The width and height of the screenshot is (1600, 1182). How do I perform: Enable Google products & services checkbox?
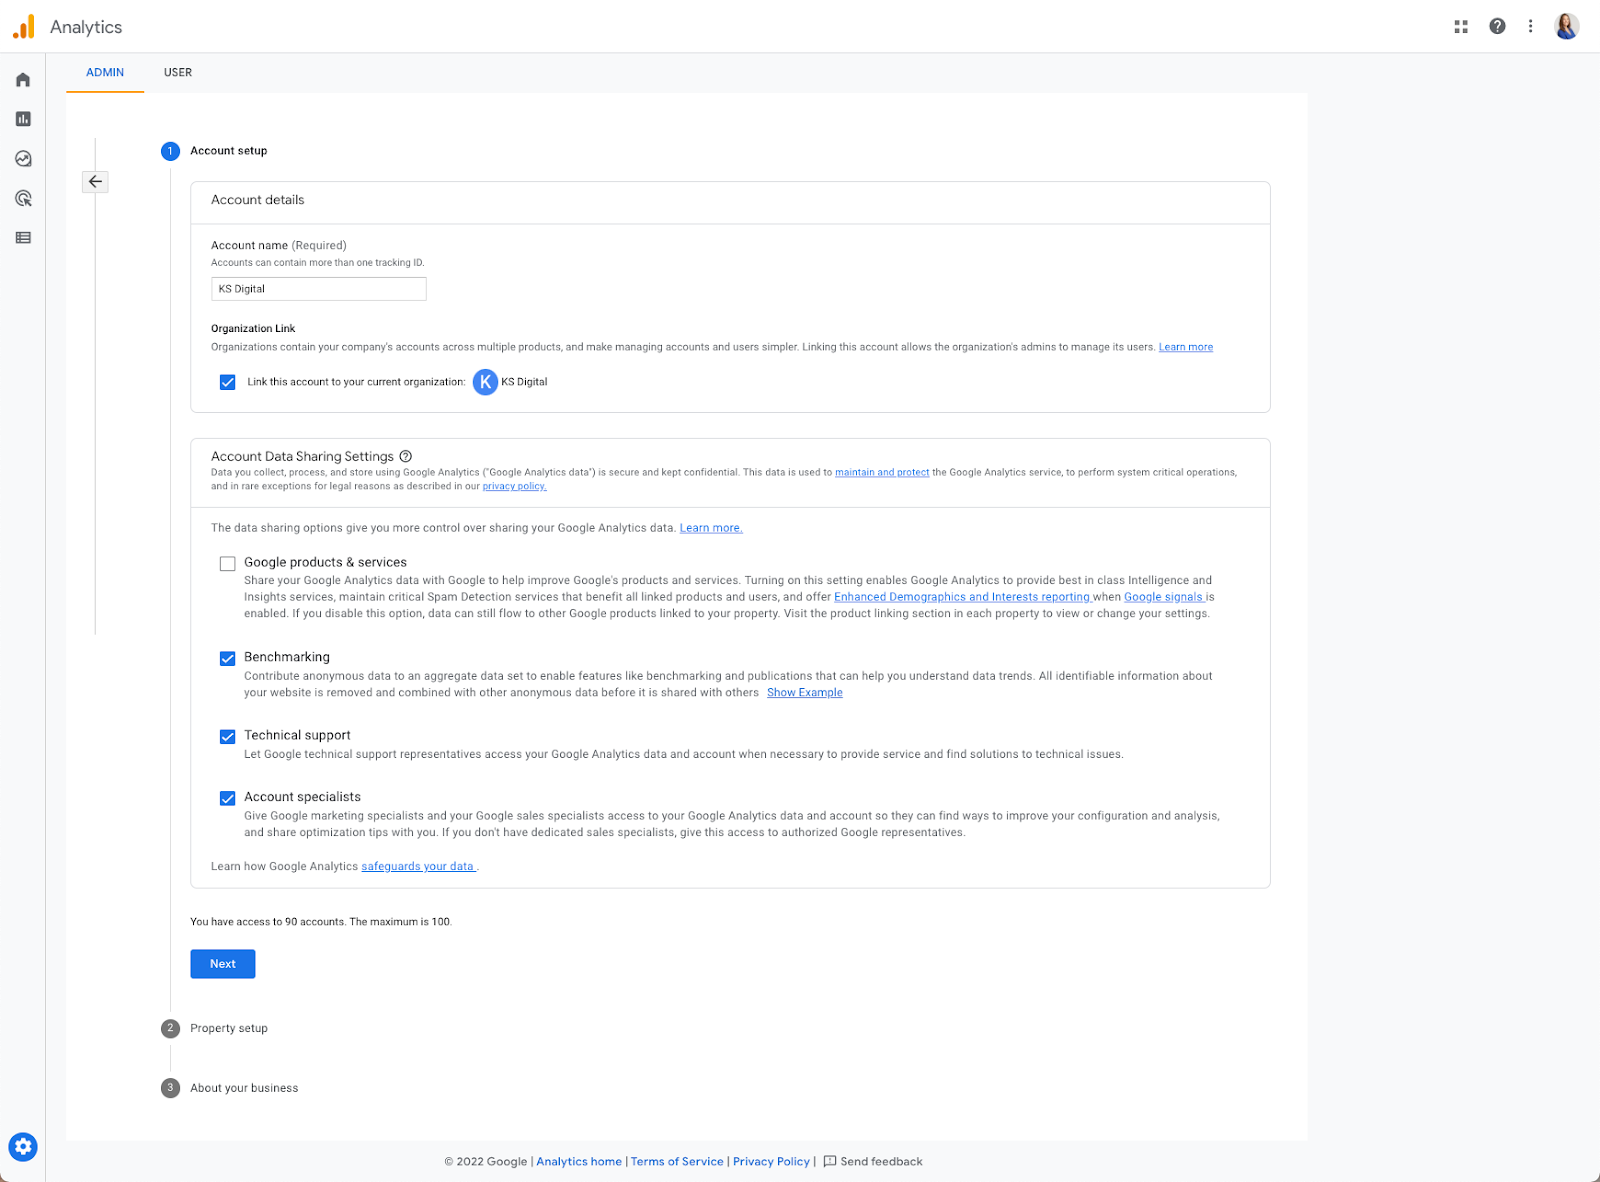point(228,564)
